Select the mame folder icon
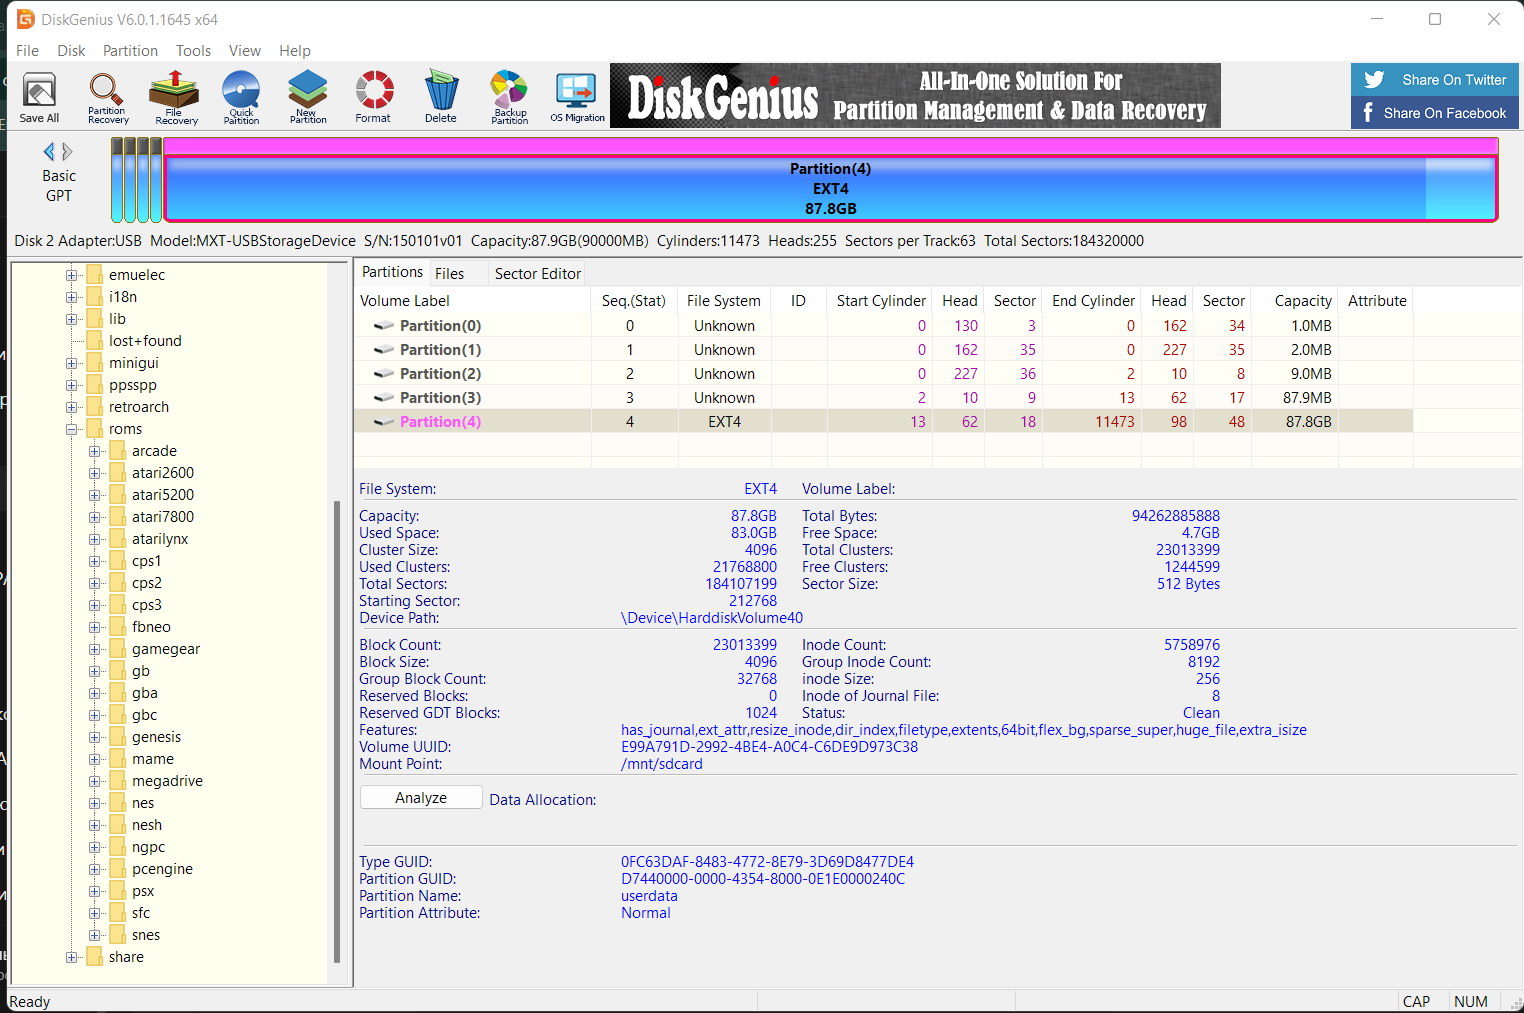 [x=118, y=759]
